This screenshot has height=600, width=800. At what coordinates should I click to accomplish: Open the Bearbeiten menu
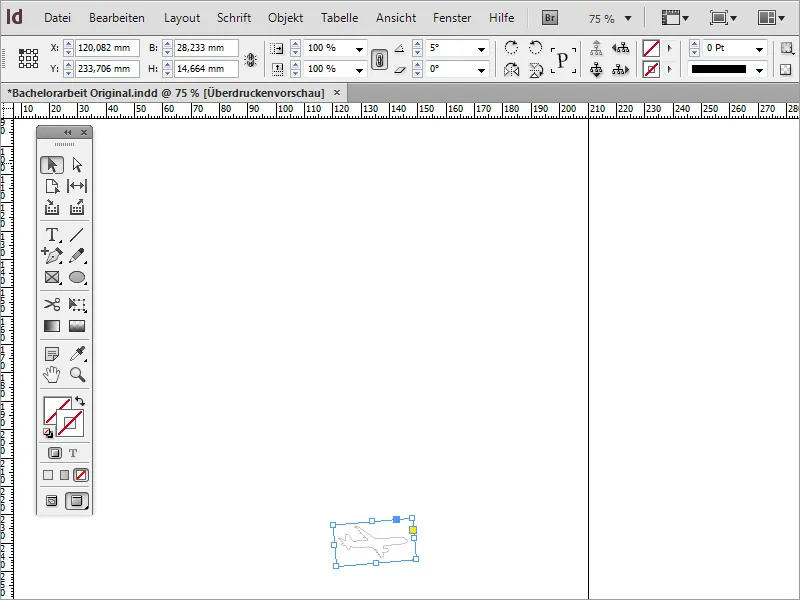click(x=117, y=18)
